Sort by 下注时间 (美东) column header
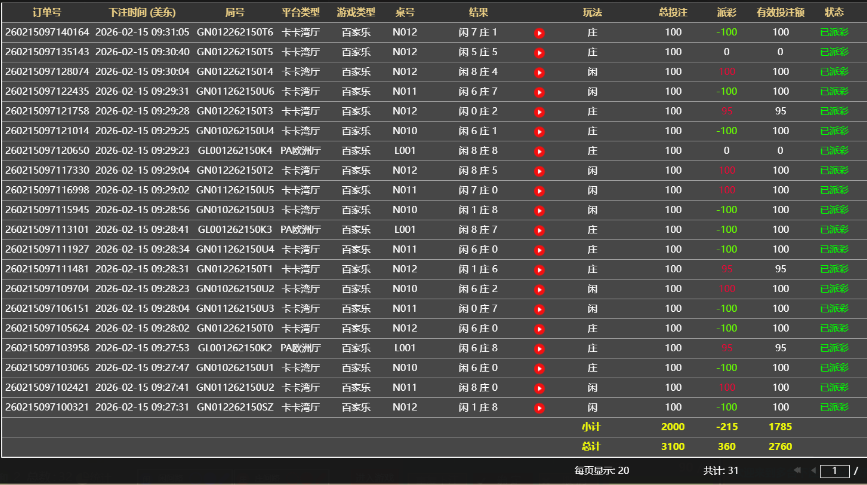The image size is (867, 485). coord(142,12)
